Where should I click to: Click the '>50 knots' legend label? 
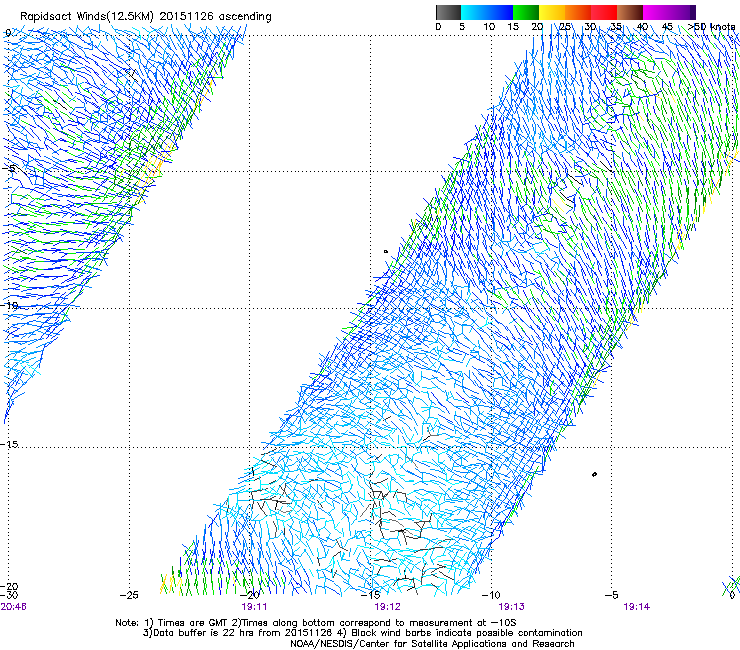(712, 27)
